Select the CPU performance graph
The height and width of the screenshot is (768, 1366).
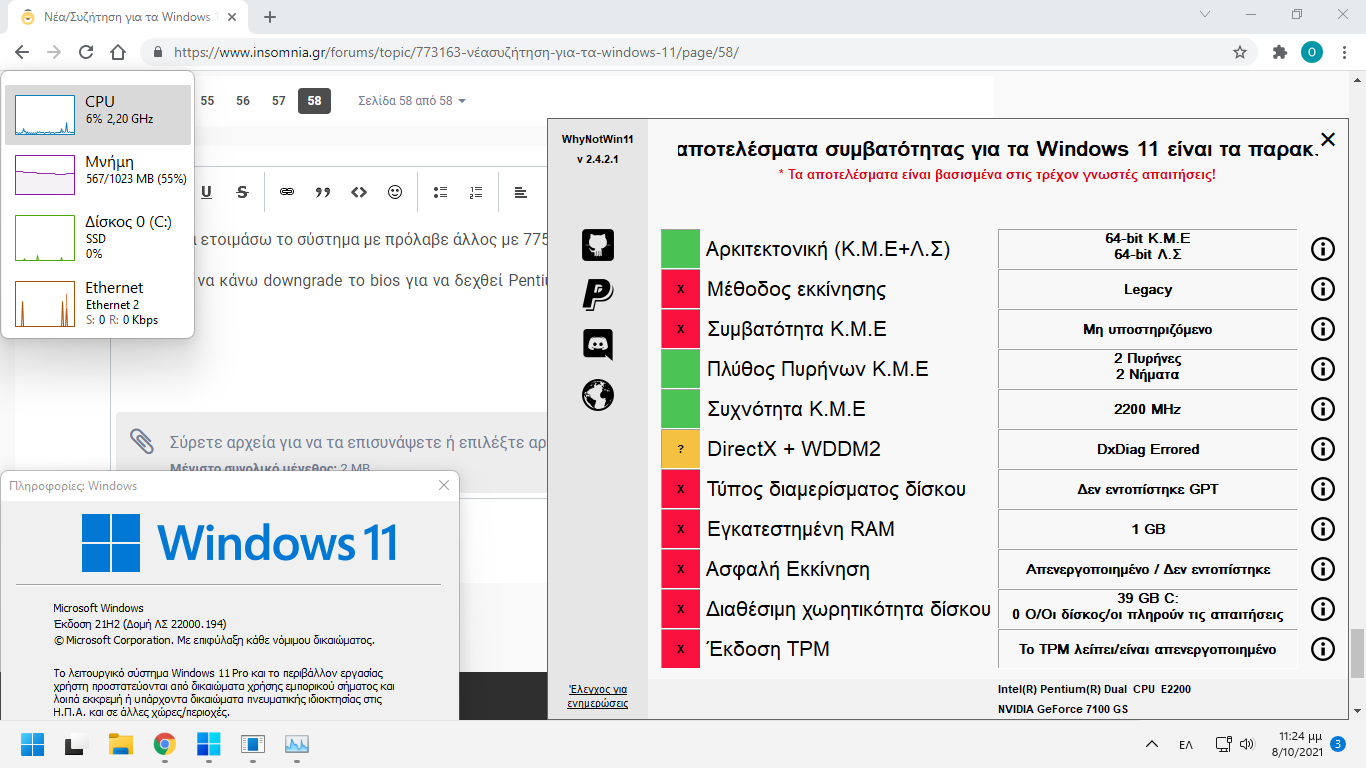point(98,115)
